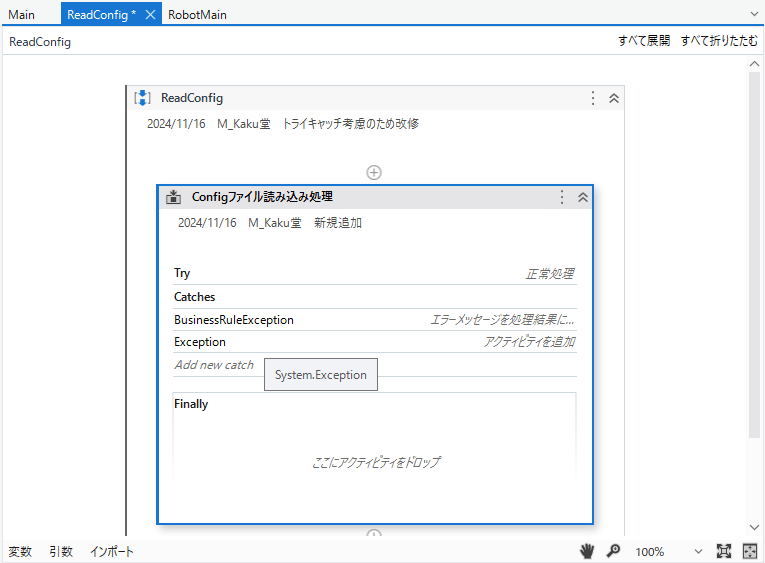Collapse the ReadConfig sequence
The height and width of the screenshot is (563, 765).
pos(614,98)
